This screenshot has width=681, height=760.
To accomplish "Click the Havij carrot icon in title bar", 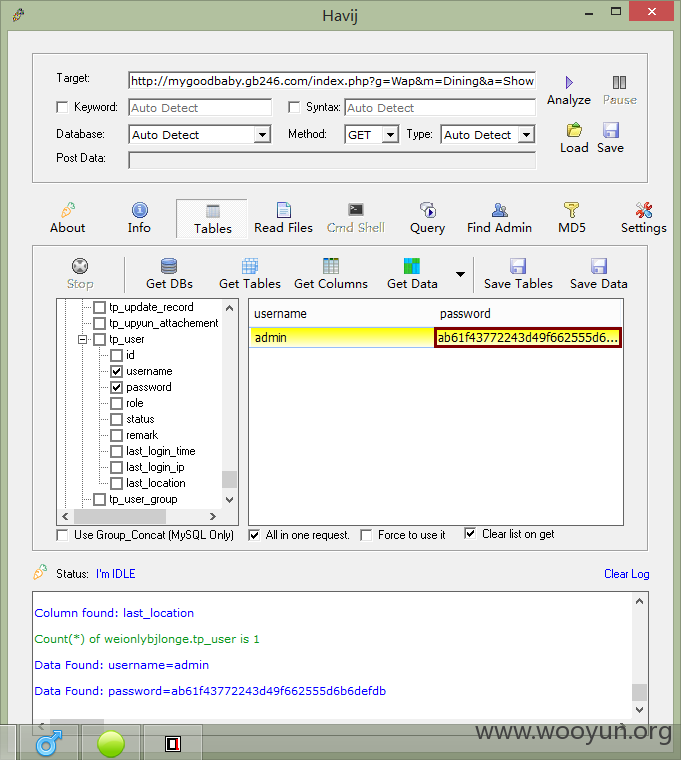I will click(18, 15).
